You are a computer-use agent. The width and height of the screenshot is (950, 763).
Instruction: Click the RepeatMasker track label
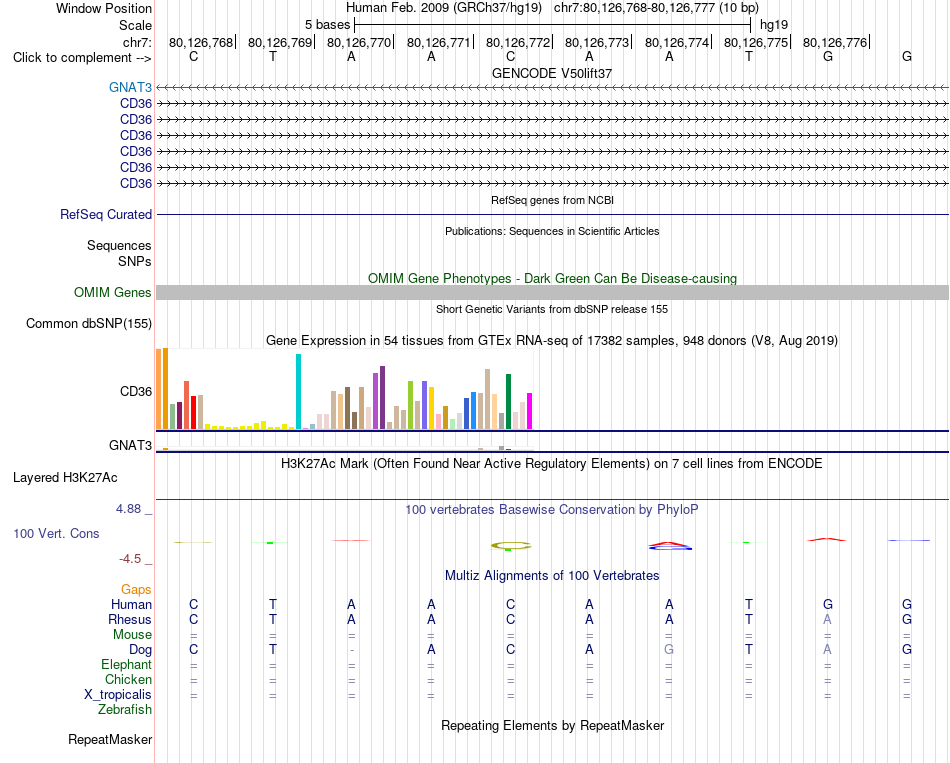[x=110, y=739]
